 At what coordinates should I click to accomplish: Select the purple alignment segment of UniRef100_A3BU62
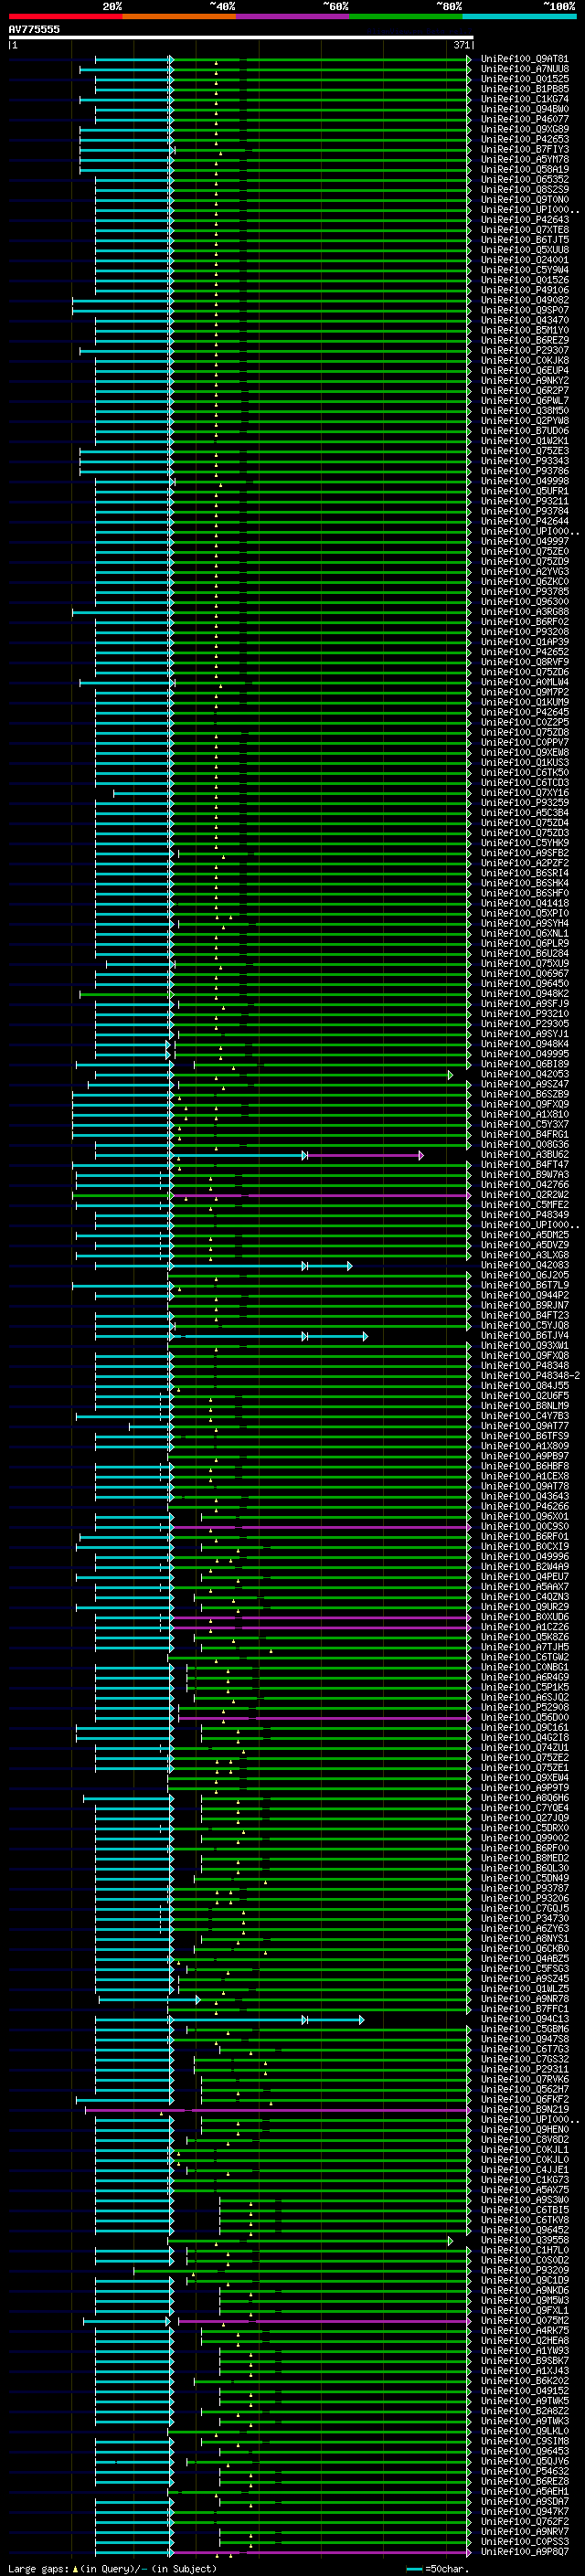click(364, 1155)
